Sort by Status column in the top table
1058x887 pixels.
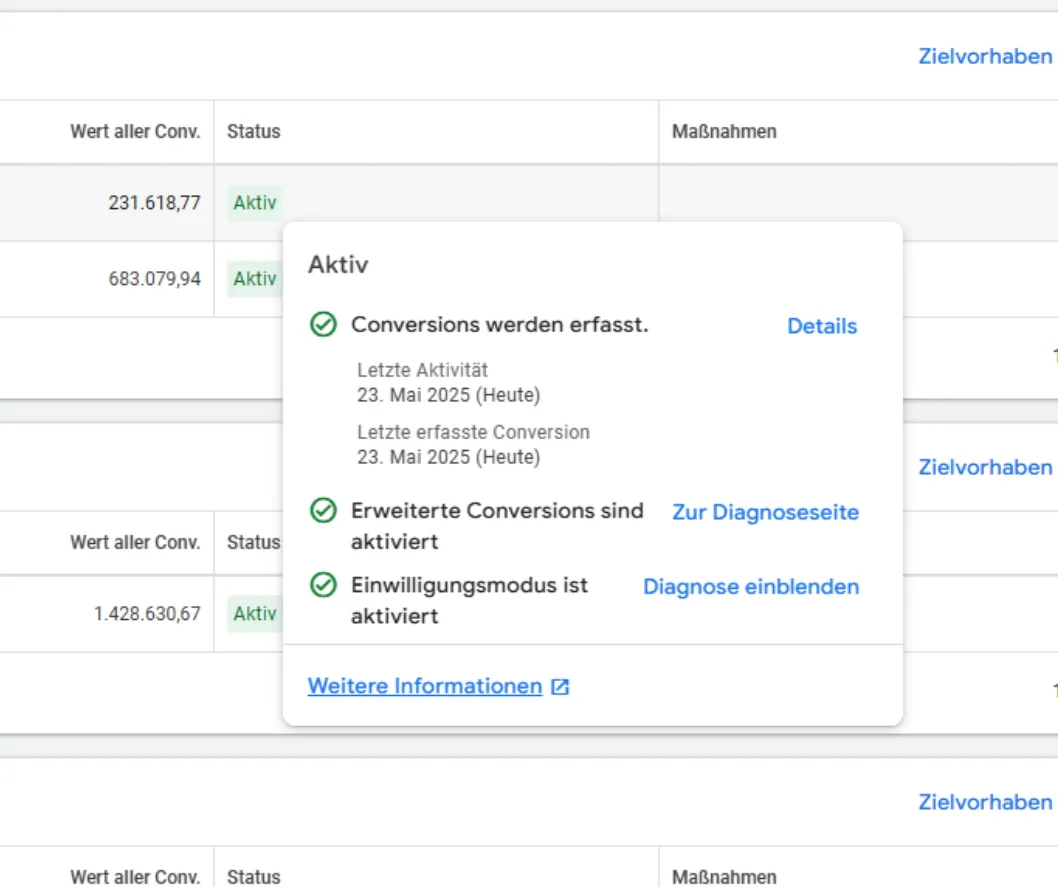(x=254, y=131)
